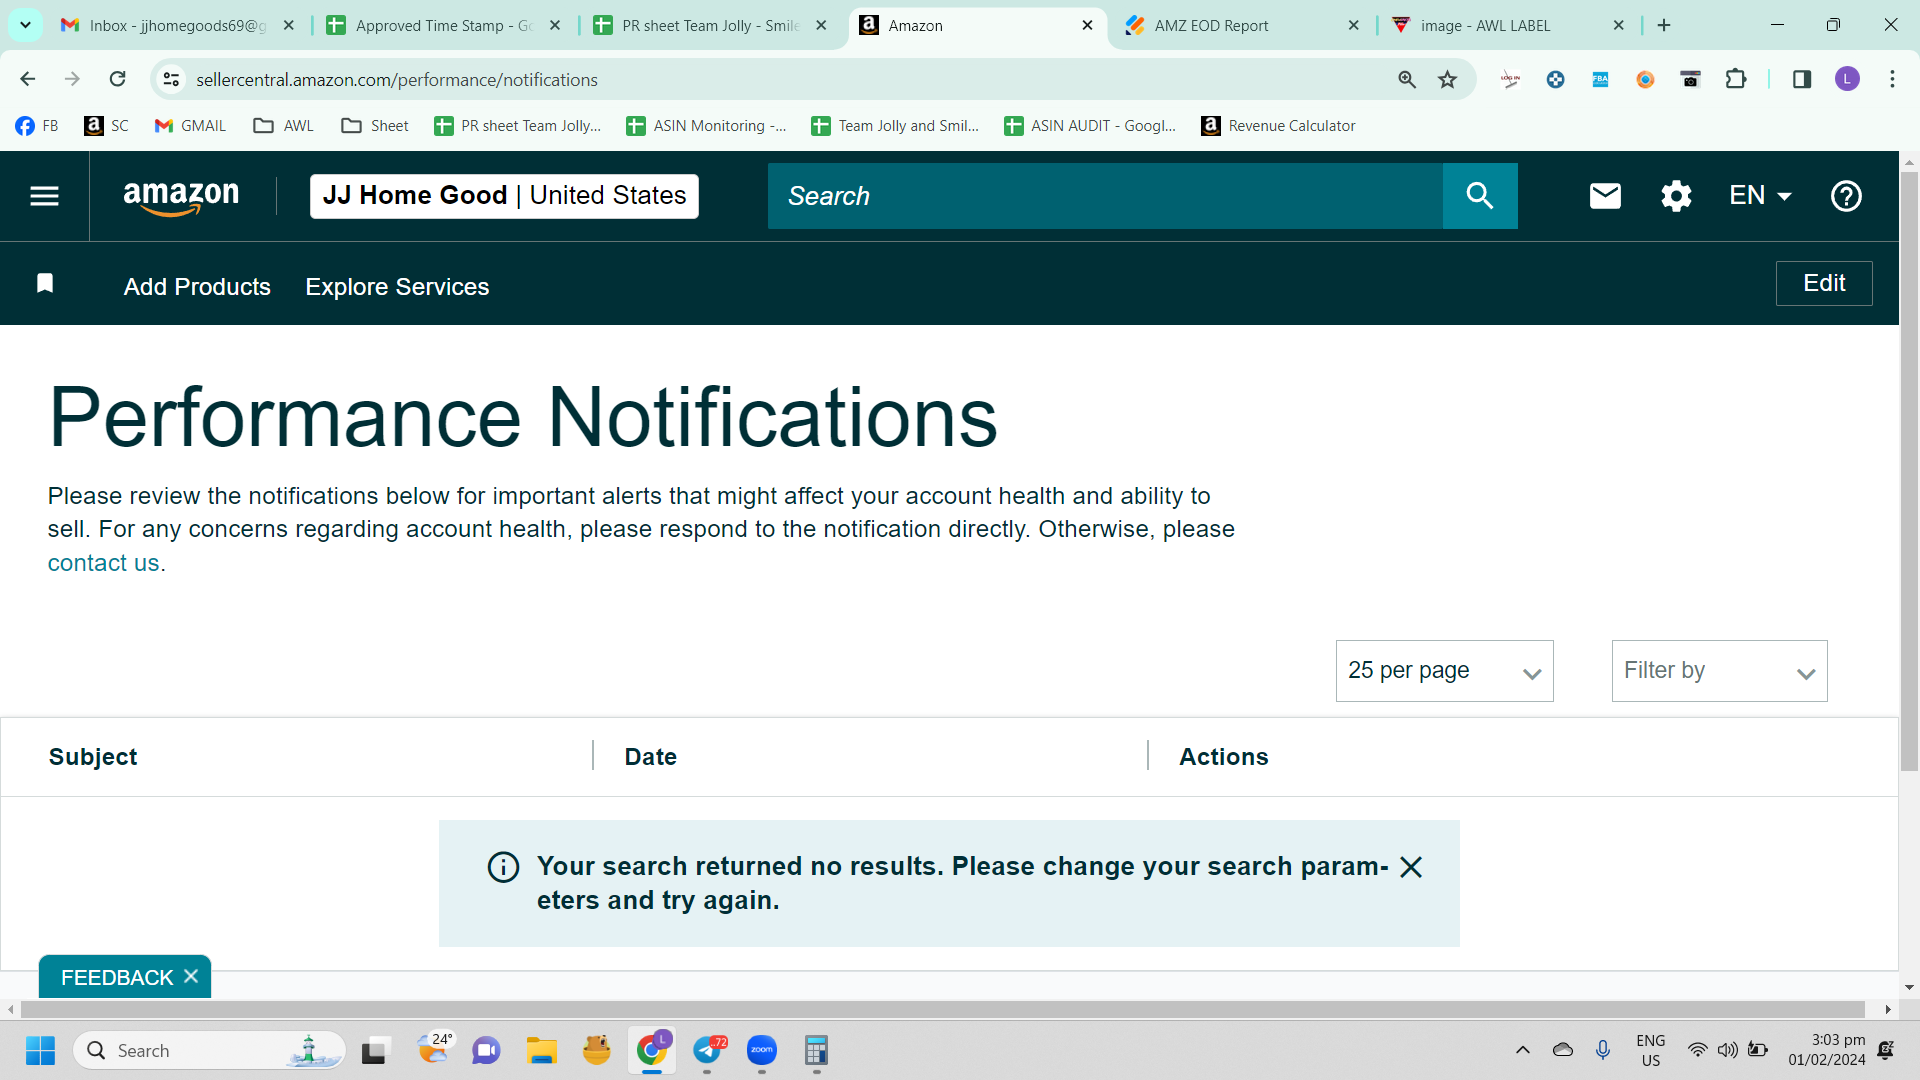Click the Seller Central search field
This screenshot has height=1080, width=1920.
pyautogui.click(x=1105, y=196)
